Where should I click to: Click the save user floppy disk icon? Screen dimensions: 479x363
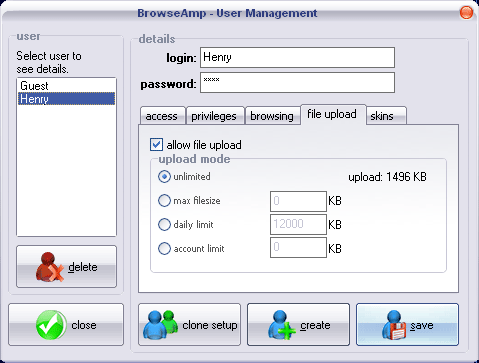point(394,325)
